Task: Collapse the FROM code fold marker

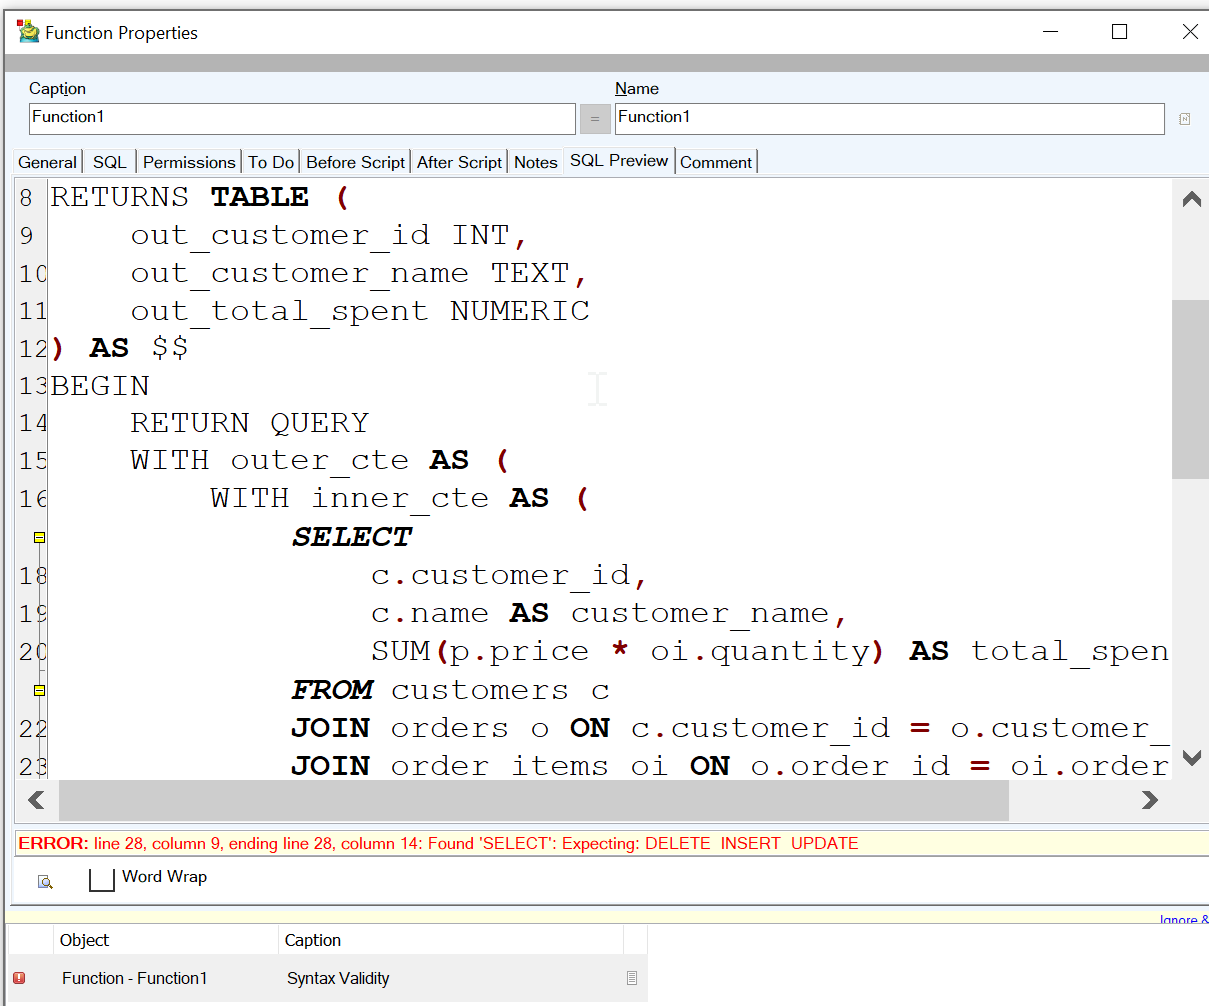Action: (40, 690)
